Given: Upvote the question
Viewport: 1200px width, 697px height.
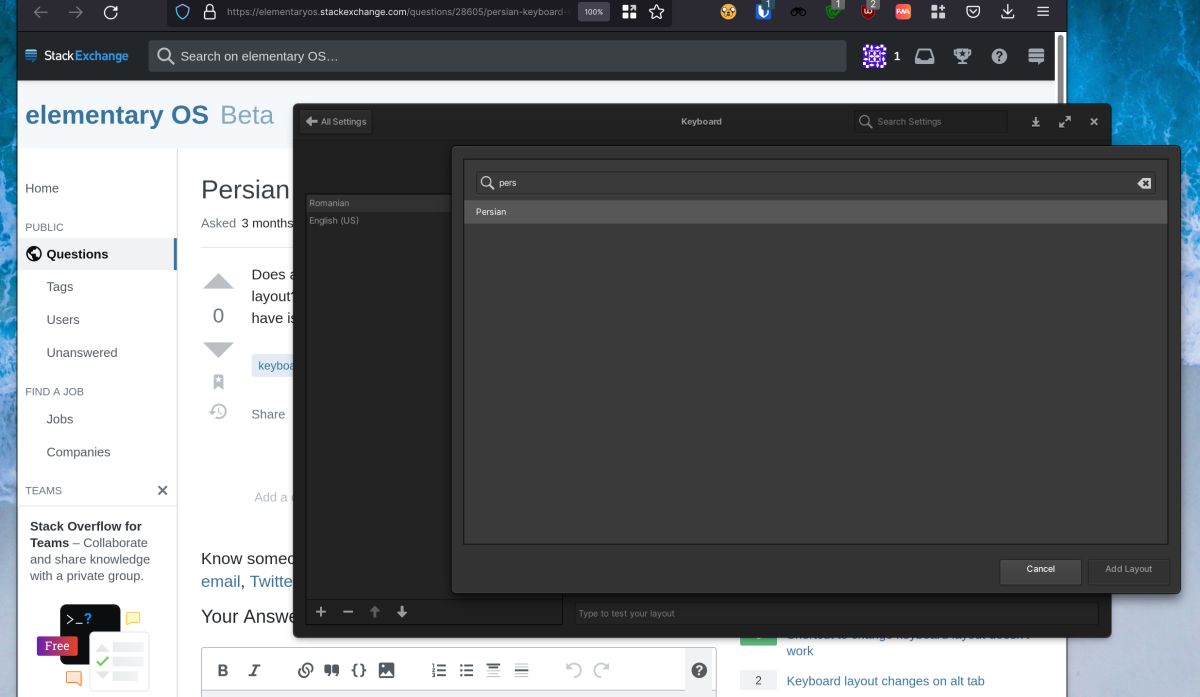Looking at the screenshot, I should coord(218,282).
